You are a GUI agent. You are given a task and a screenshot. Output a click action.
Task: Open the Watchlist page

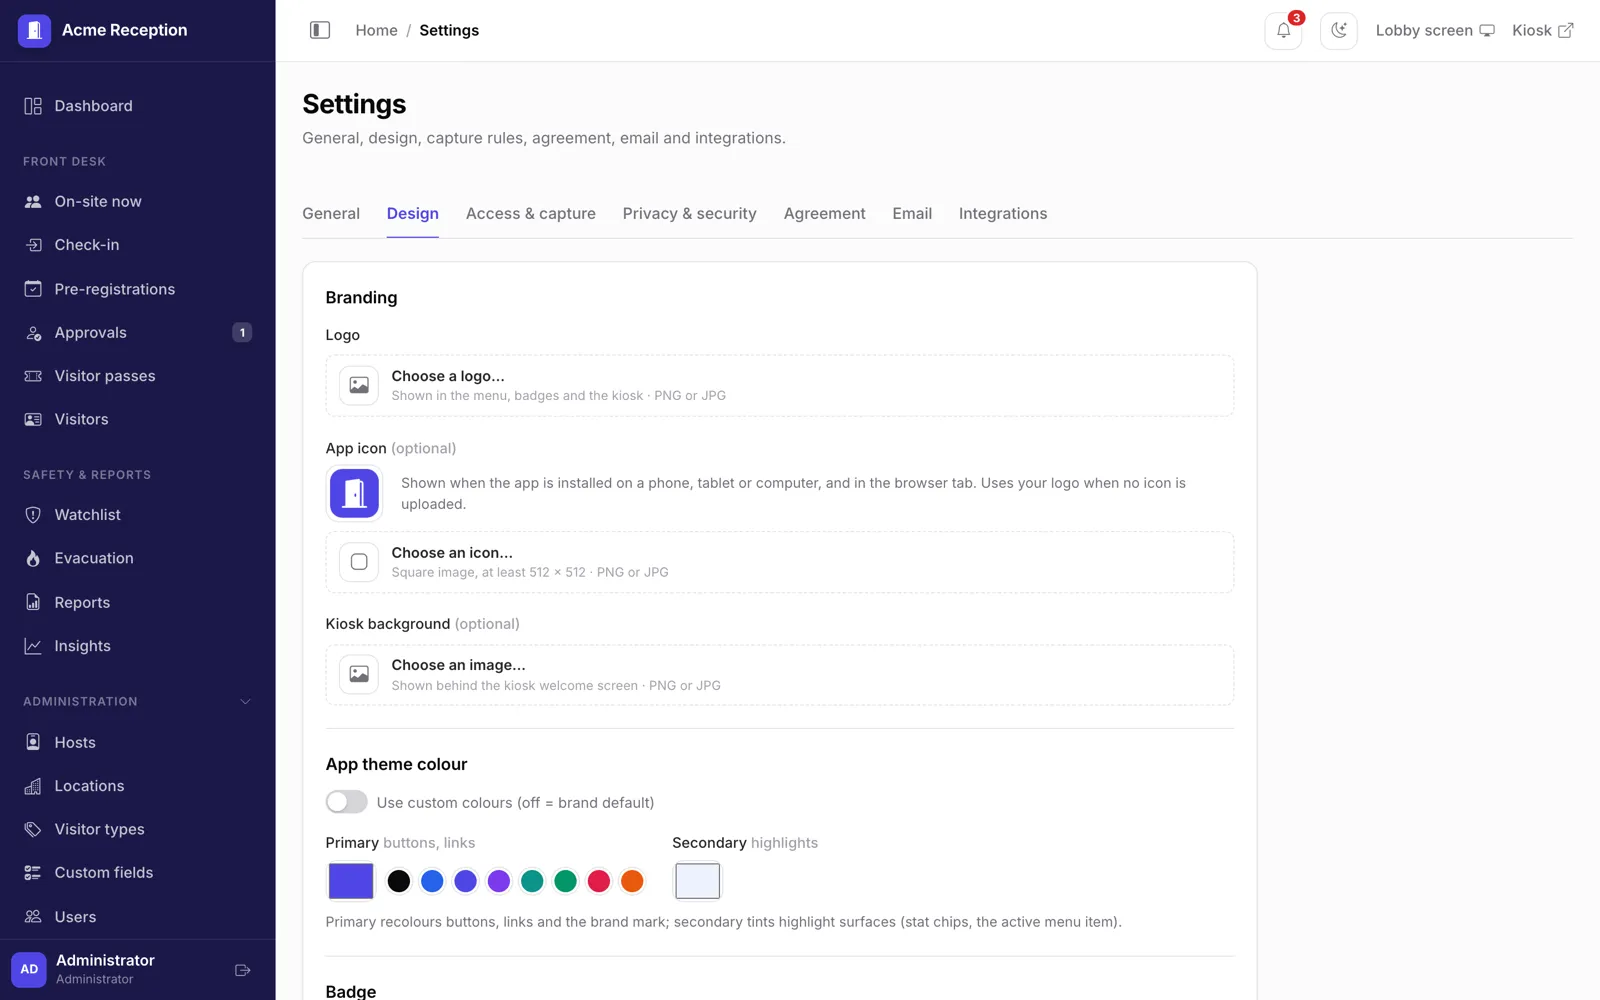pyautogui.click(x=138, y=514)
